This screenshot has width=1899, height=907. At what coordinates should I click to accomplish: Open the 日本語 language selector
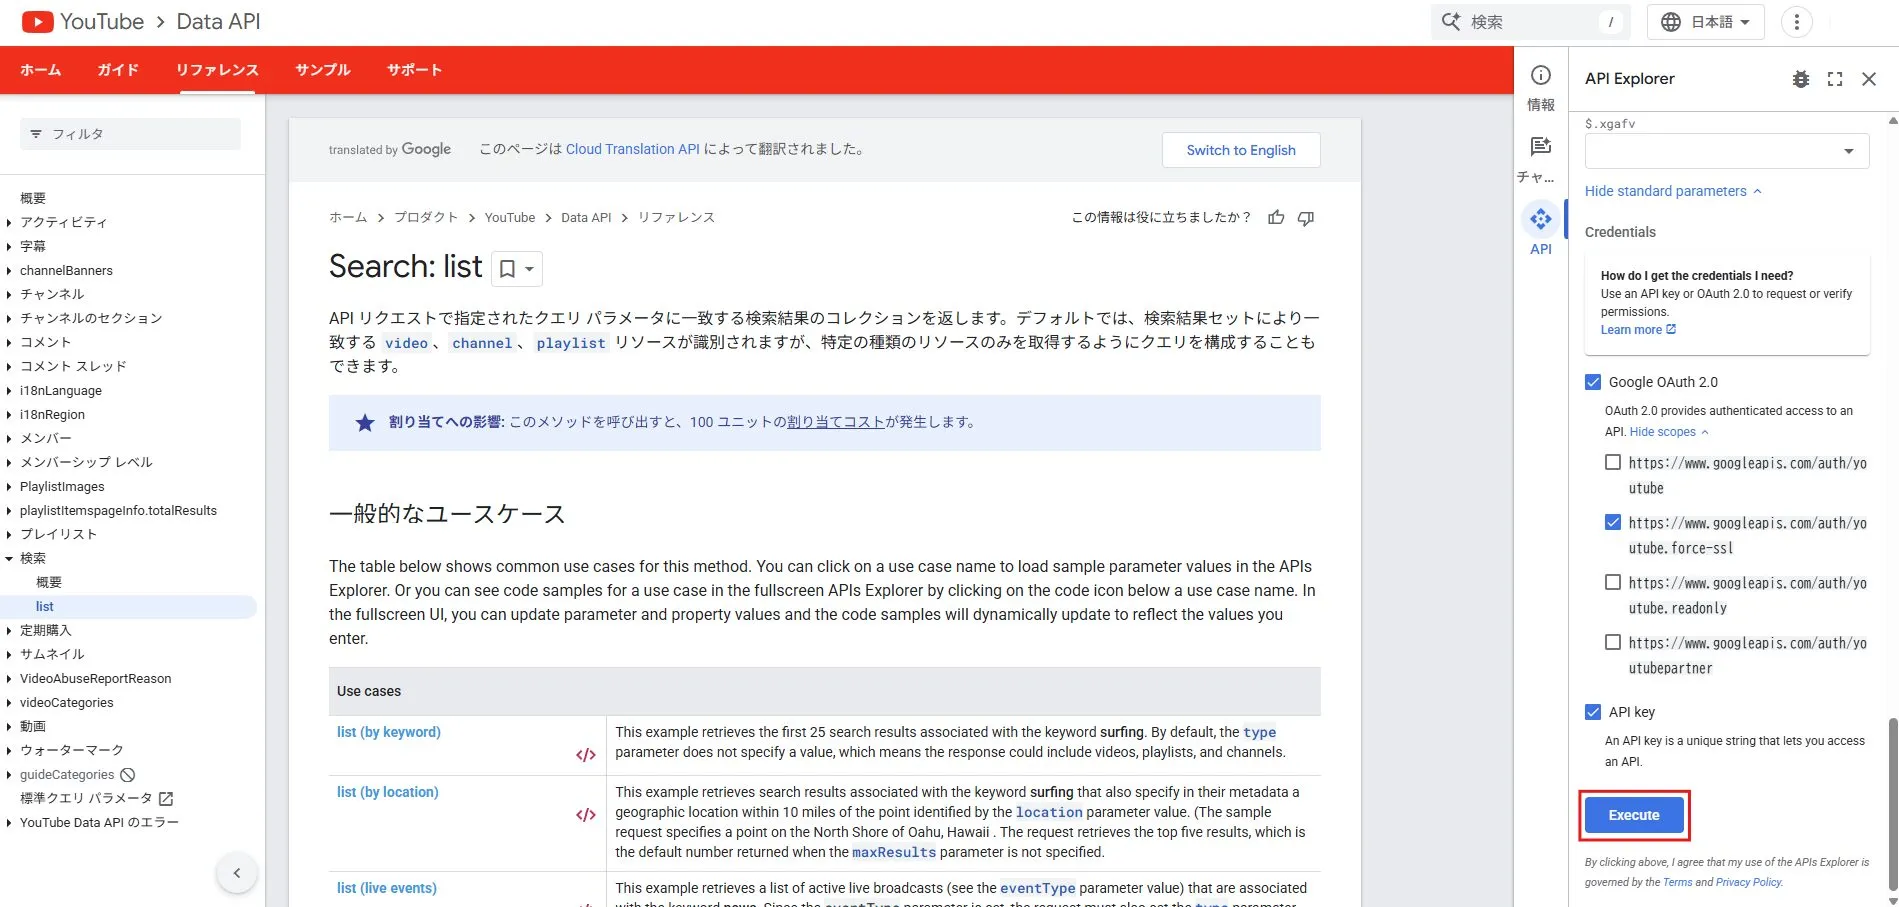(1706, 22)
